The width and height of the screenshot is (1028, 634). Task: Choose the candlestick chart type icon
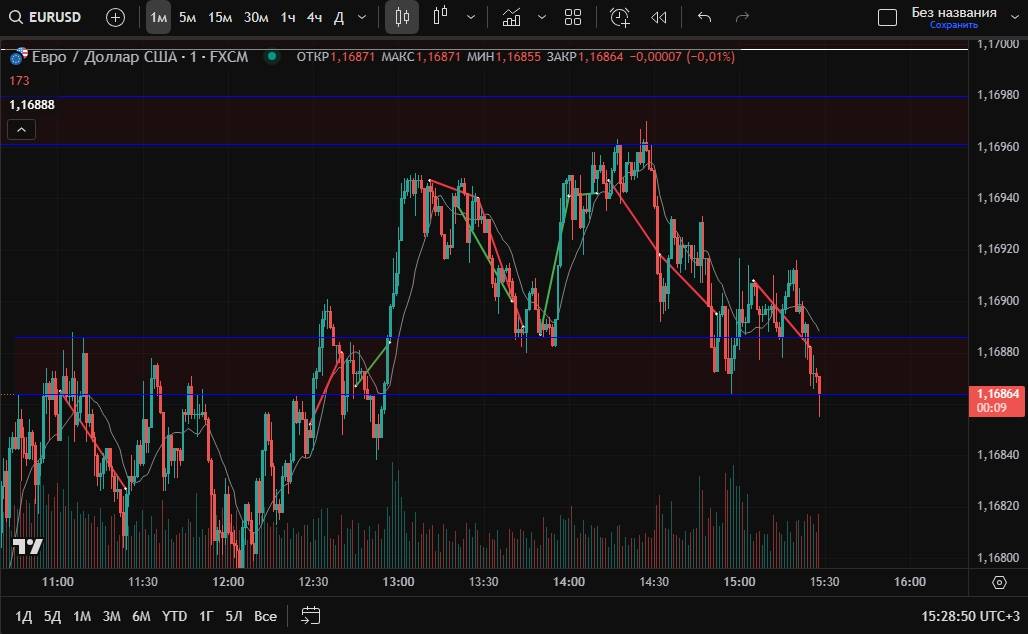pos(403,17)
